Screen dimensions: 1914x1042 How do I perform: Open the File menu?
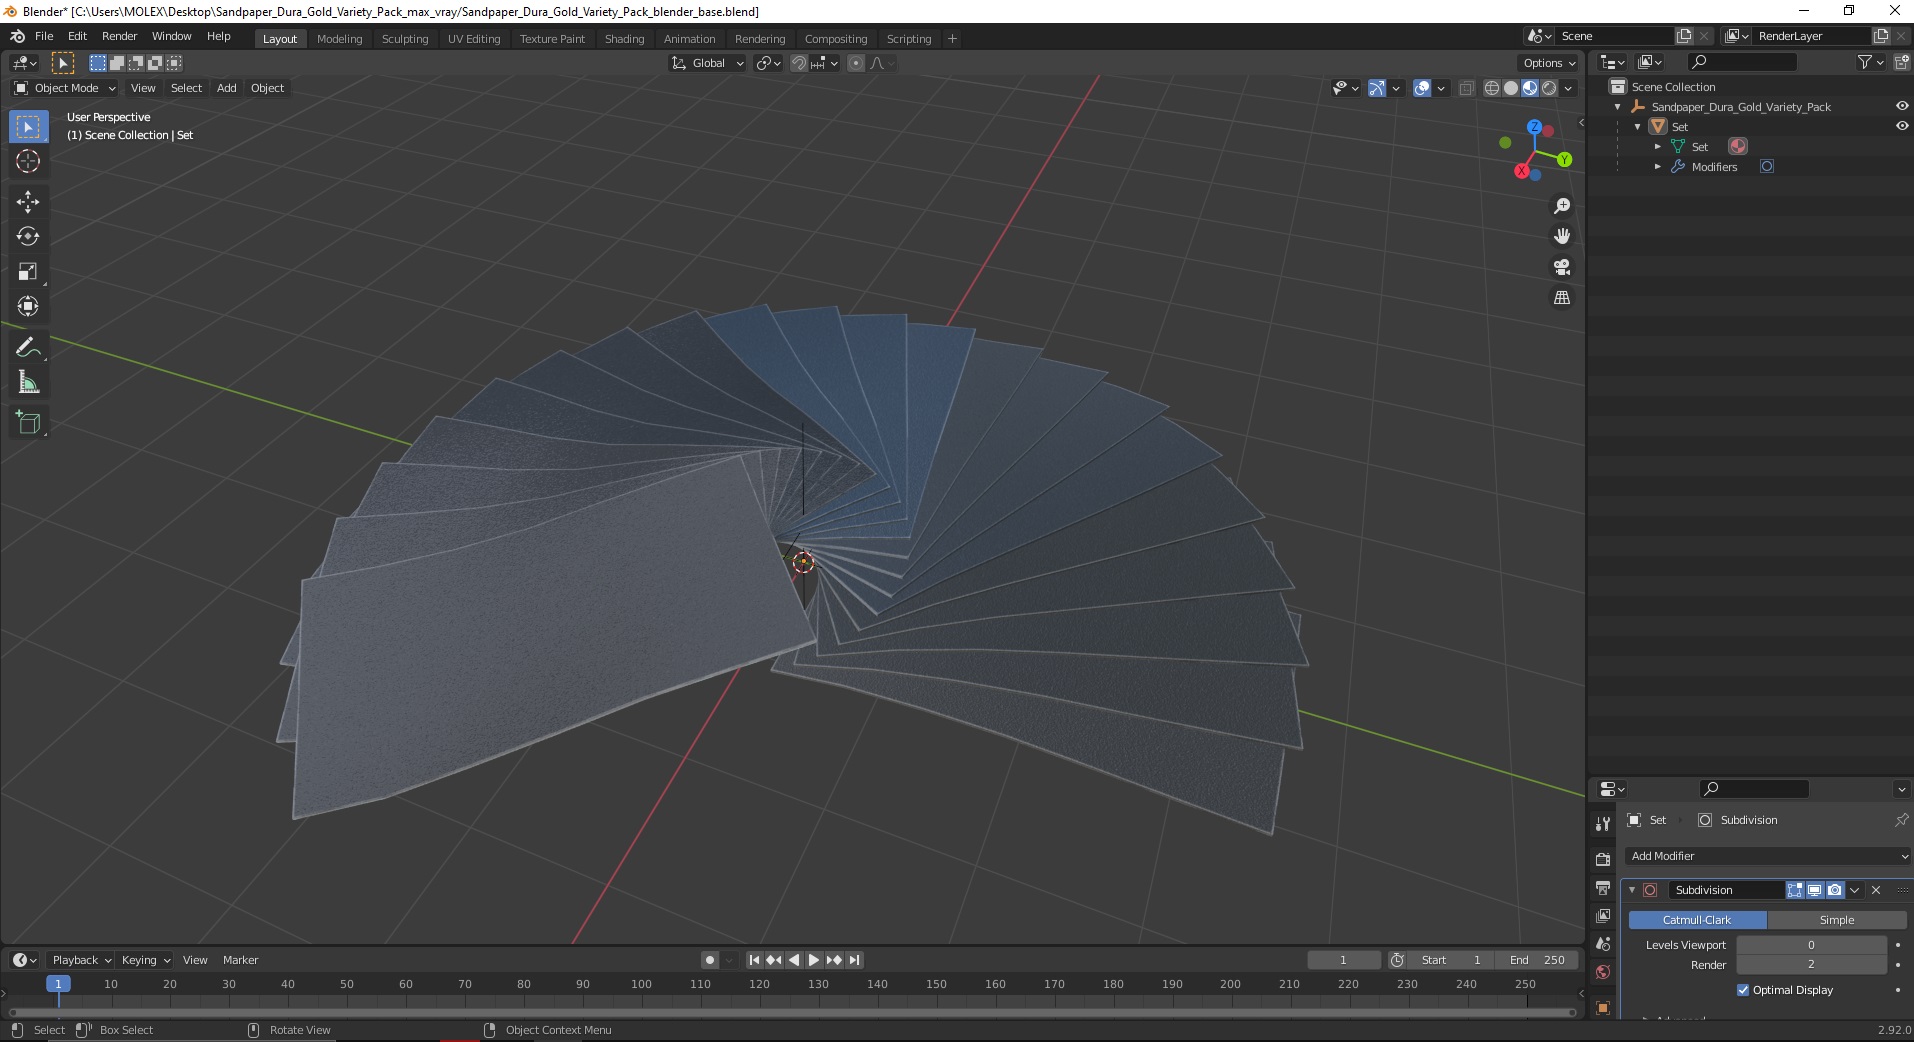(x=44, y=36)
